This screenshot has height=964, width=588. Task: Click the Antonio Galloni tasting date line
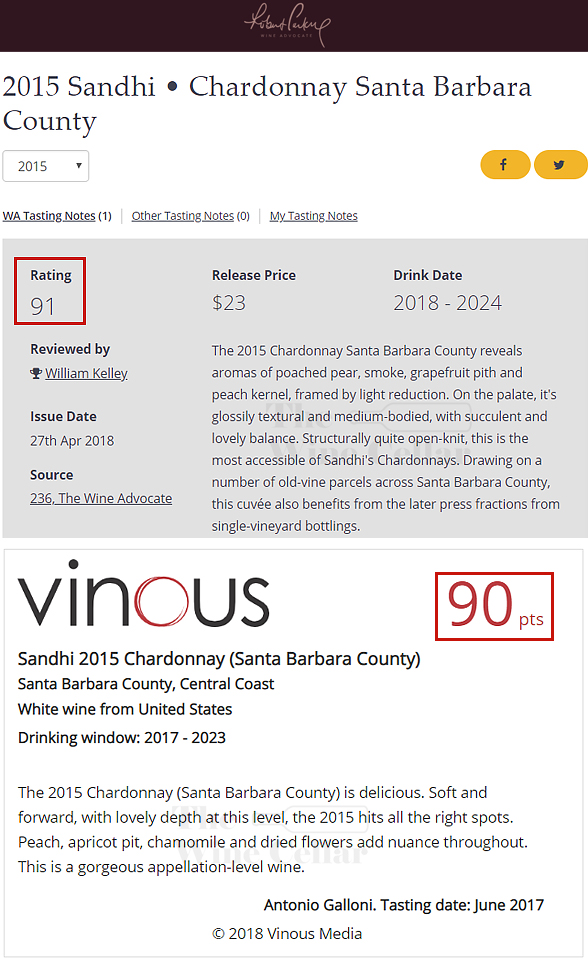[x=404, y=905]
